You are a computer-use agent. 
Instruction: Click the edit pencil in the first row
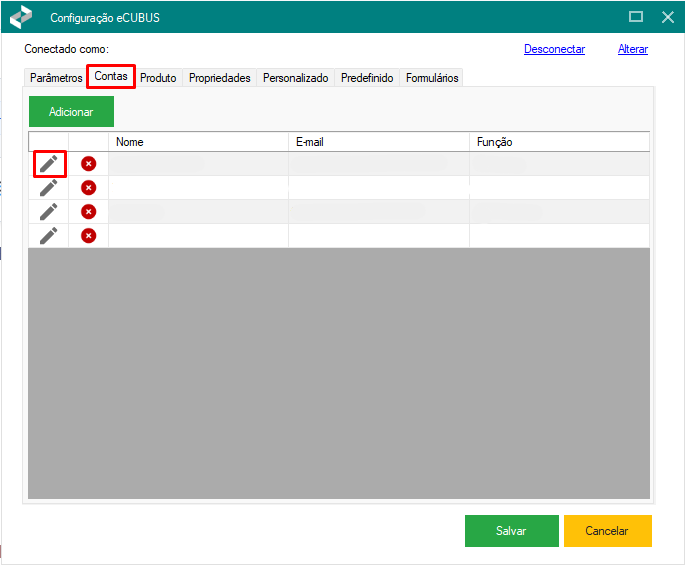tap(48, 163)
